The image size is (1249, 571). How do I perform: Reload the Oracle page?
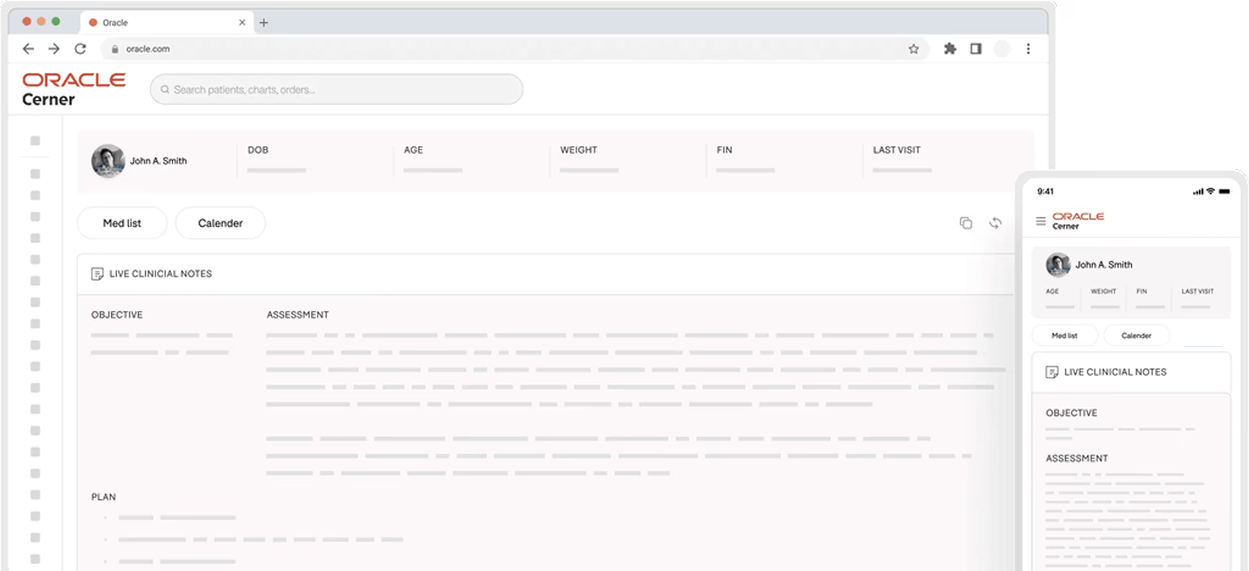[80, 49]
